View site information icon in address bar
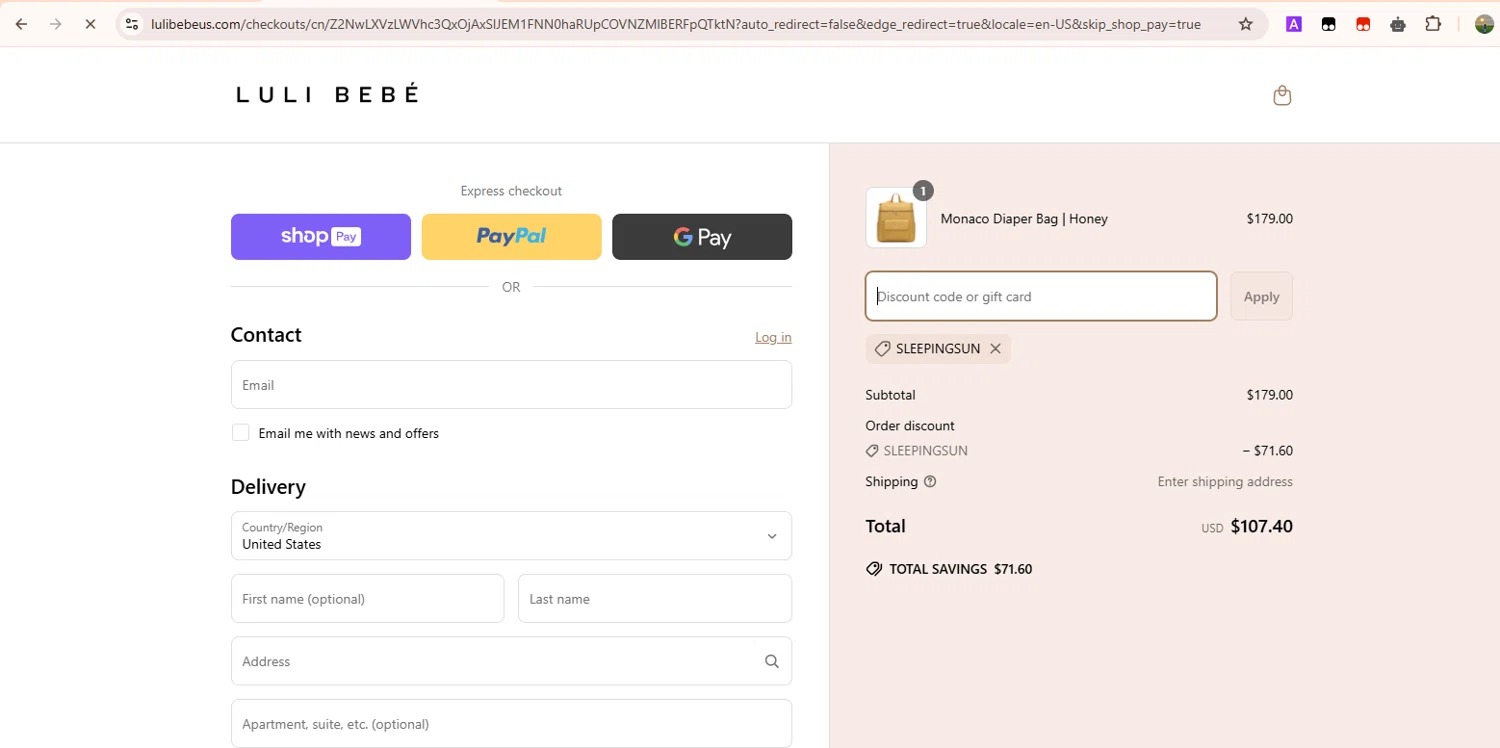Viewport: 1500px width, 748px height. [132, 24]
